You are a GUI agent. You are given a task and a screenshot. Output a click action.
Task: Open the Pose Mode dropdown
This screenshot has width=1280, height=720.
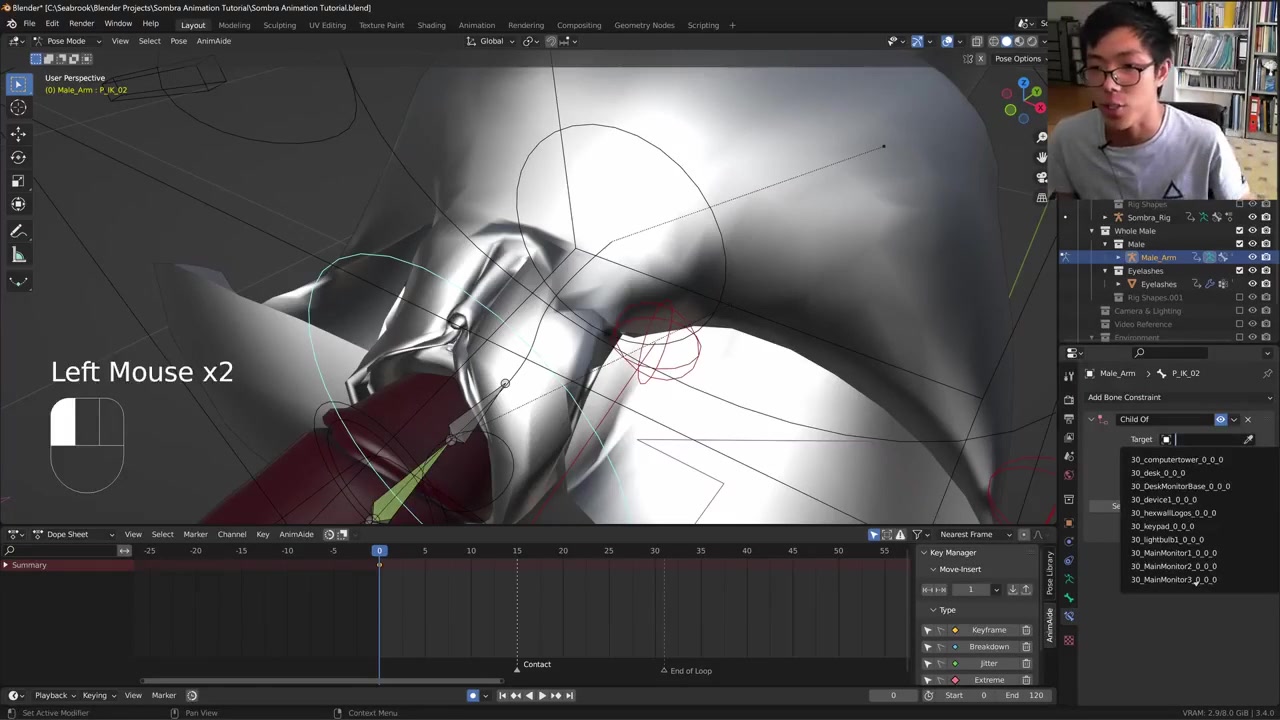coord(66,41)
